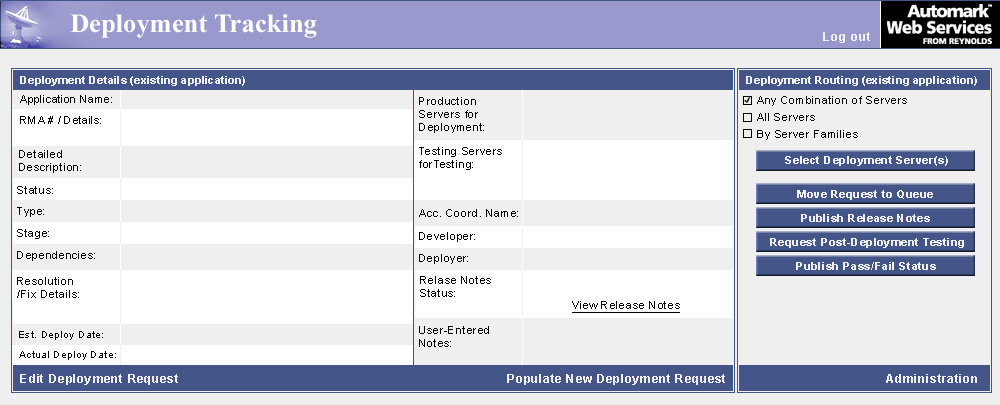1000x405 pixels.
Task: Click the Actual Deploy Date value field
Action: (267, 355)
